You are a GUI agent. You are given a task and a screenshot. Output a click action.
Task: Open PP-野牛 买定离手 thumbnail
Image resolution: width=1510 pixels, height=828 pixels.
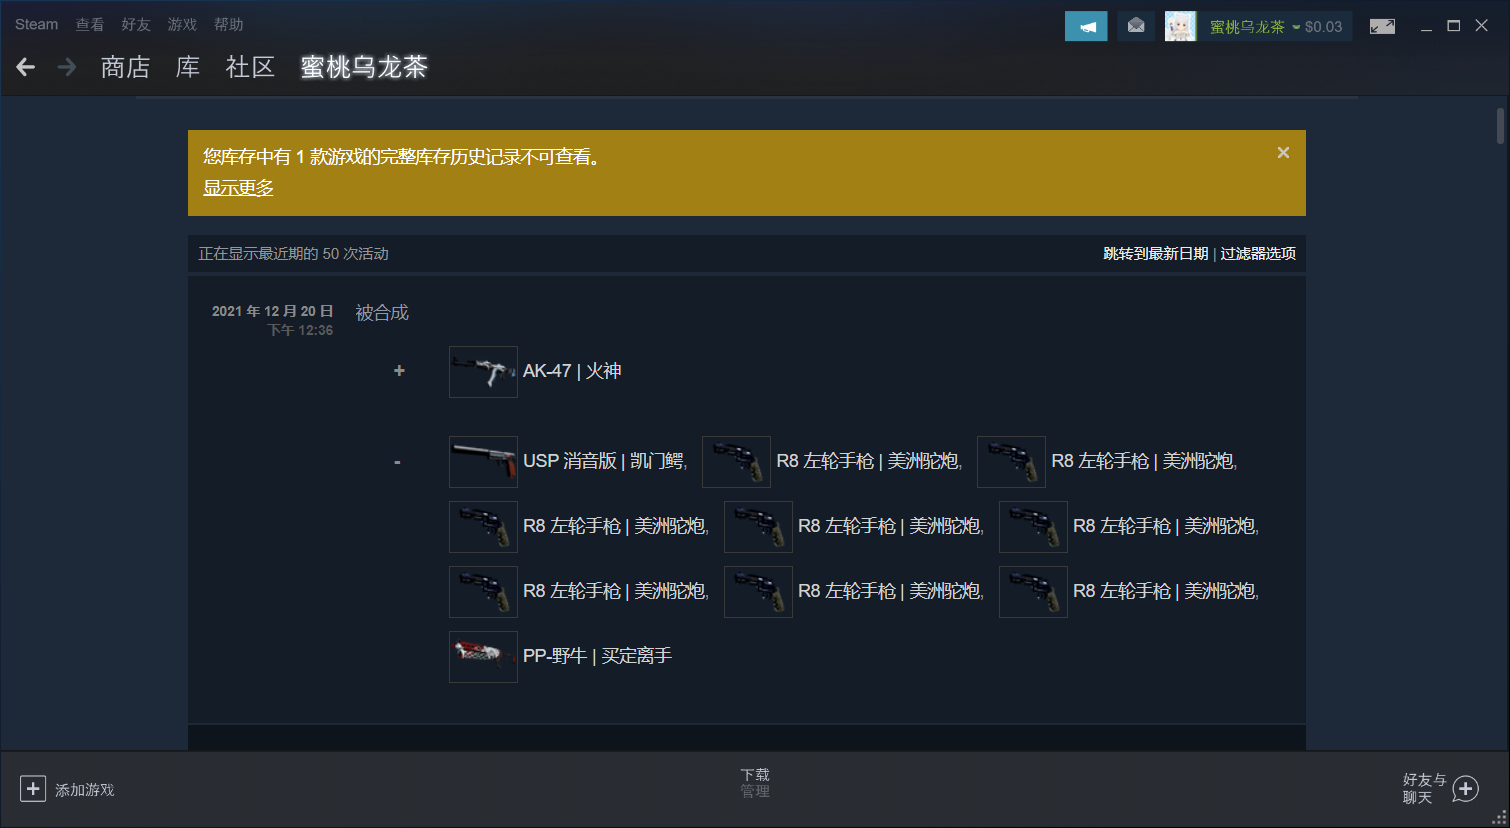point(483,657)
